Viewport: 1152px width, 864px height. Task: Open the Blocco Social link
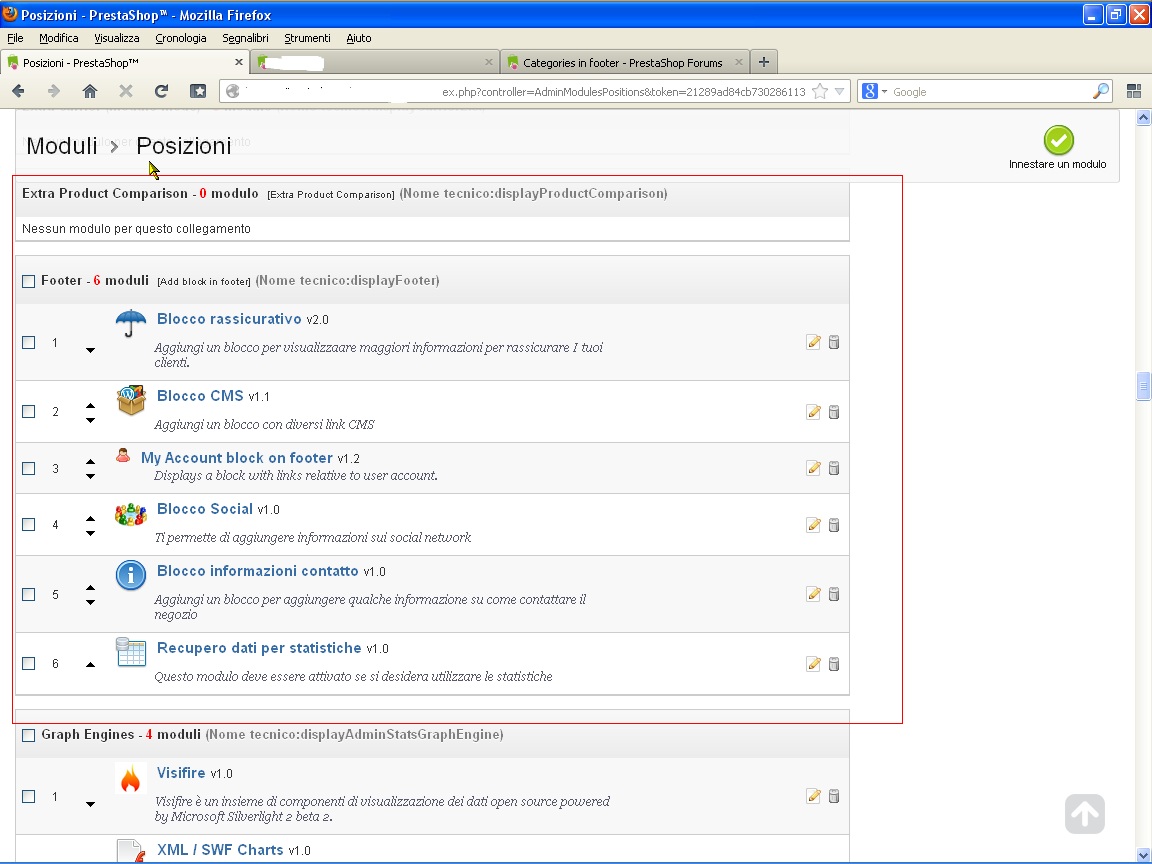204,508
